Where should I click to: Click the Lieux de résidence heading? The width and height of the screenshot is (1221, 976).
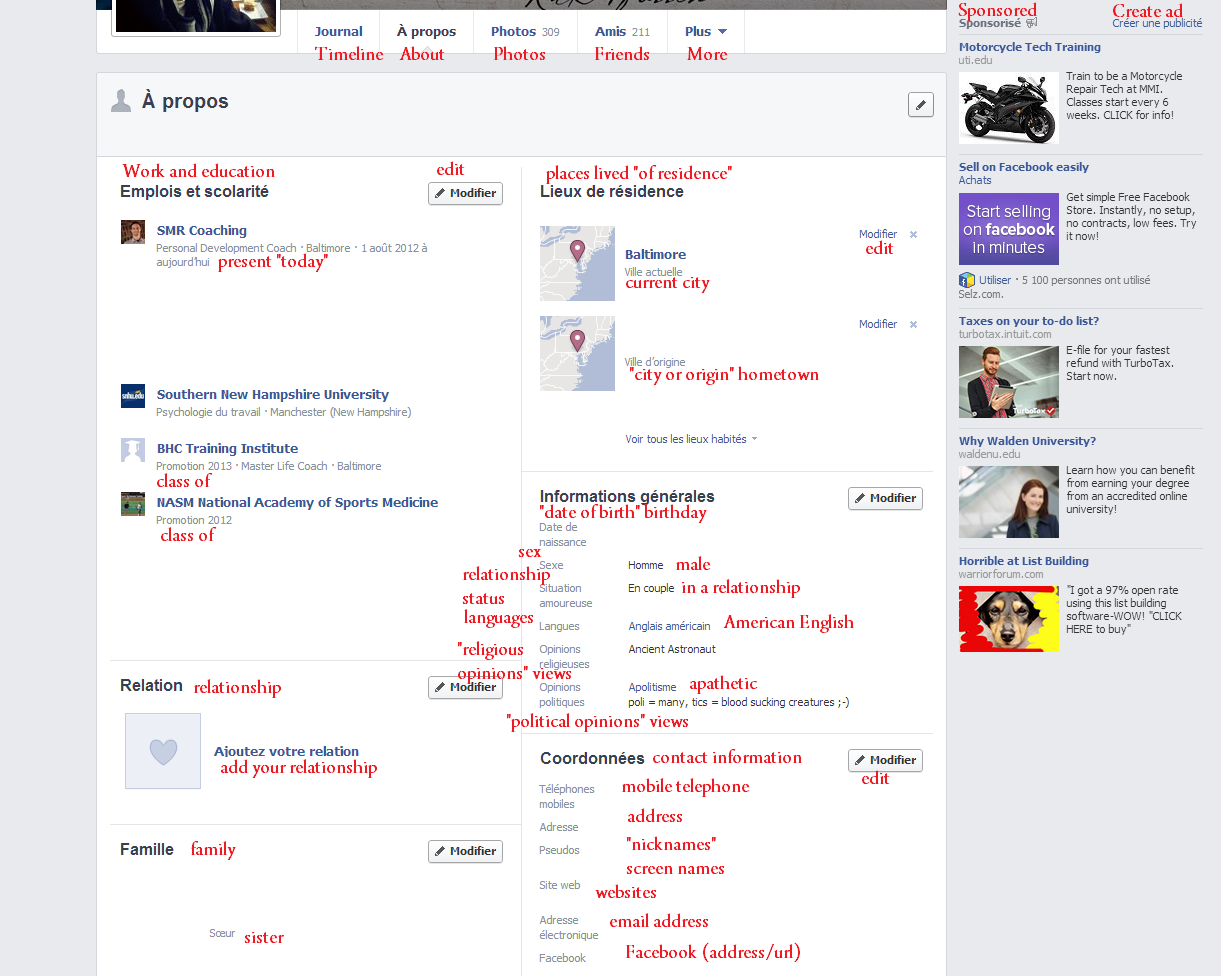pos(612,192)
